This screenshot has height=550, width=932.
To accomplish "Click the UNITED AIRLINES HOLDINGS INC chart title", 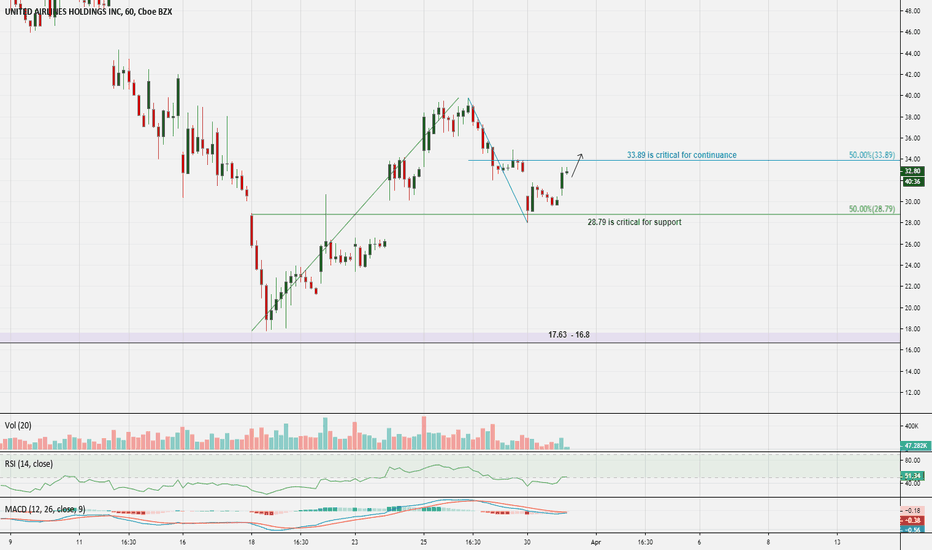I will coord(88,11).
